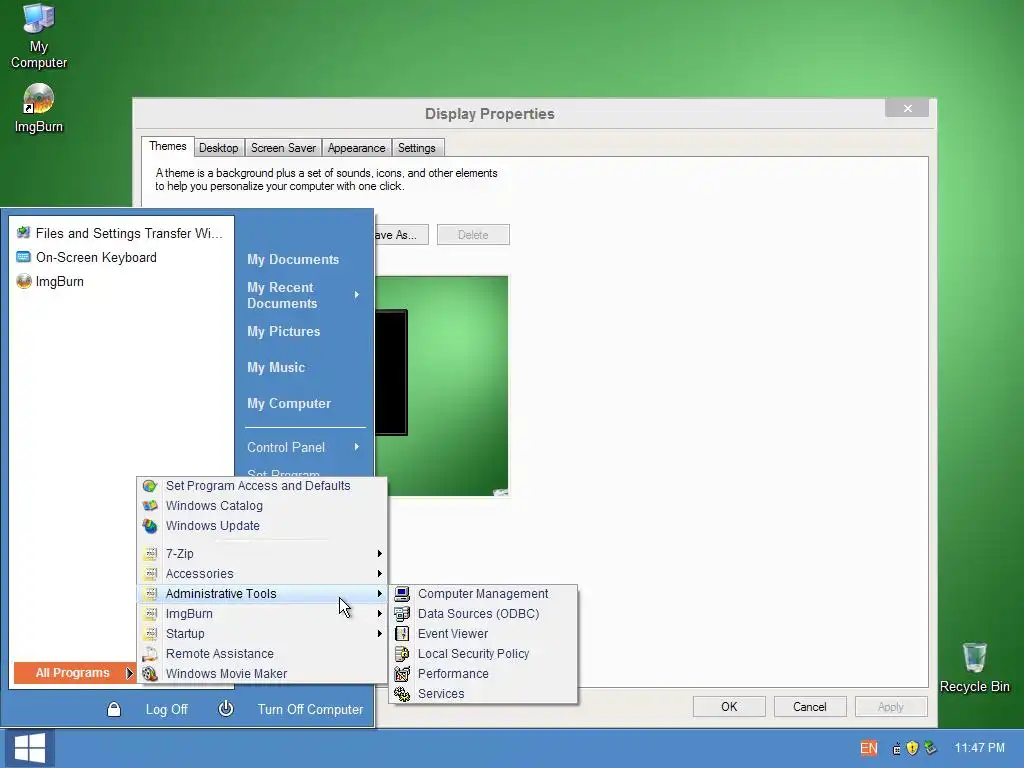
Task: Click the All Programs arrow
Action: (x=129, y=673)
